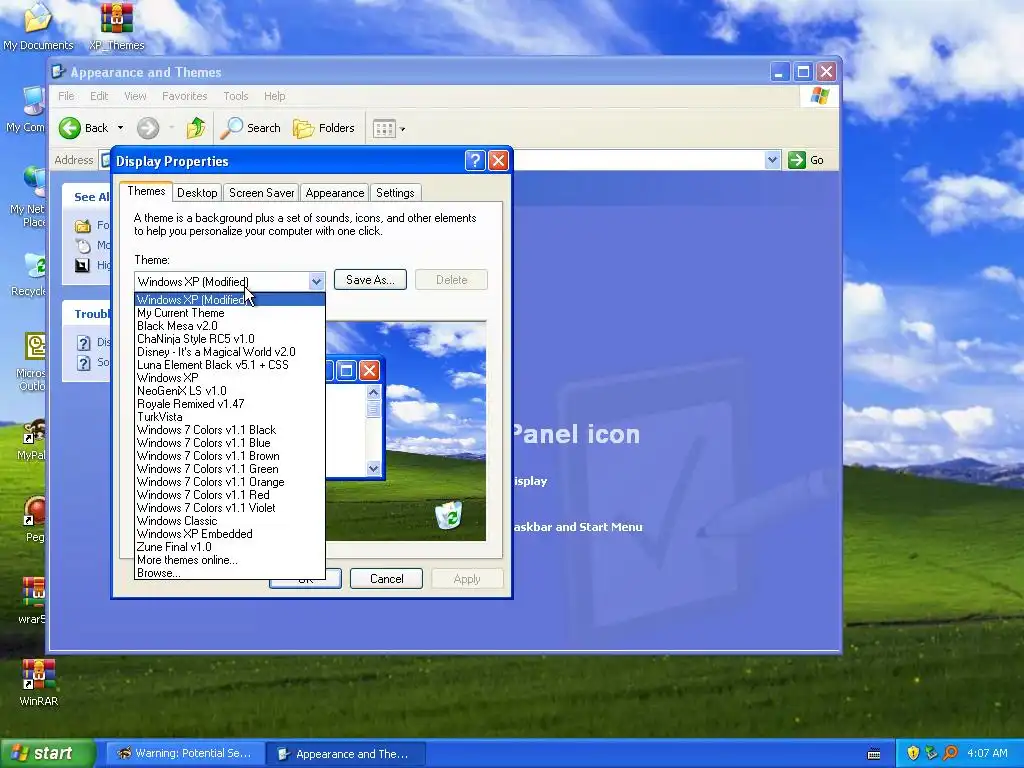Image resolution: width=1024 pixels, height=768 pixels.
Task: Choose Luna Element Black v5.1 + CSS
Action: point(229,365)
